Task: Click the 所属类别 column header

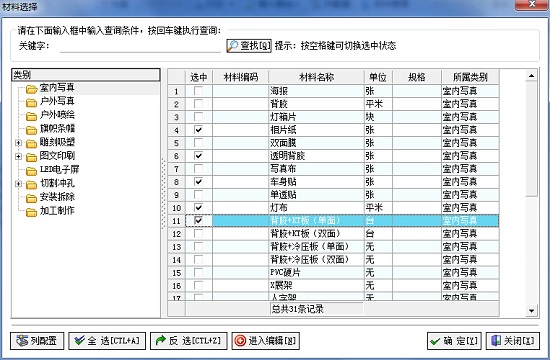Action: pos(470,77)
